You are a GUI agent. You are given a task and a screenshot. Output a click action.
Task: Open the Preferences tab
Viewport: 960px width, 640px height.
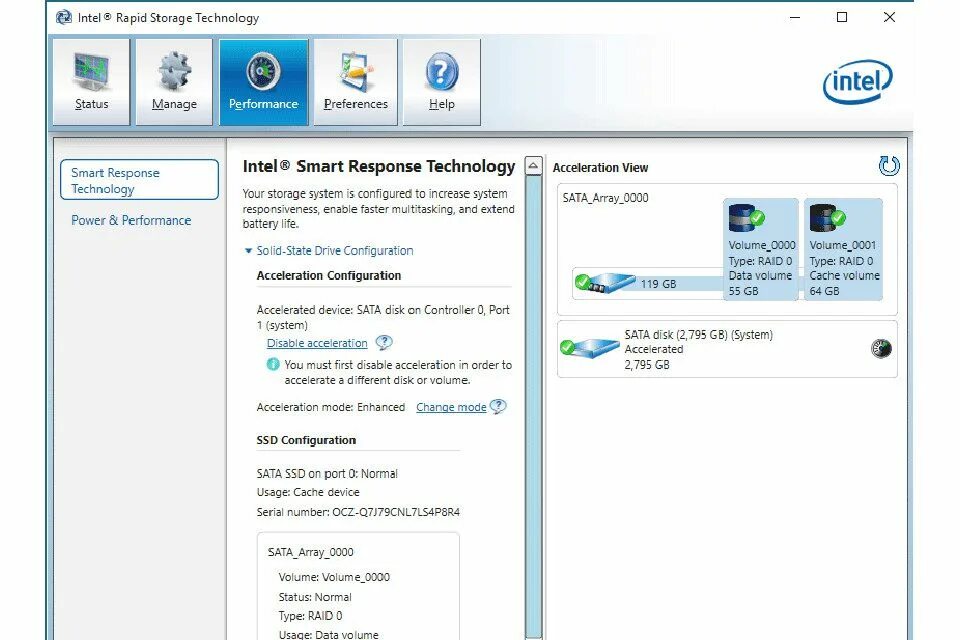pos(355,82)
